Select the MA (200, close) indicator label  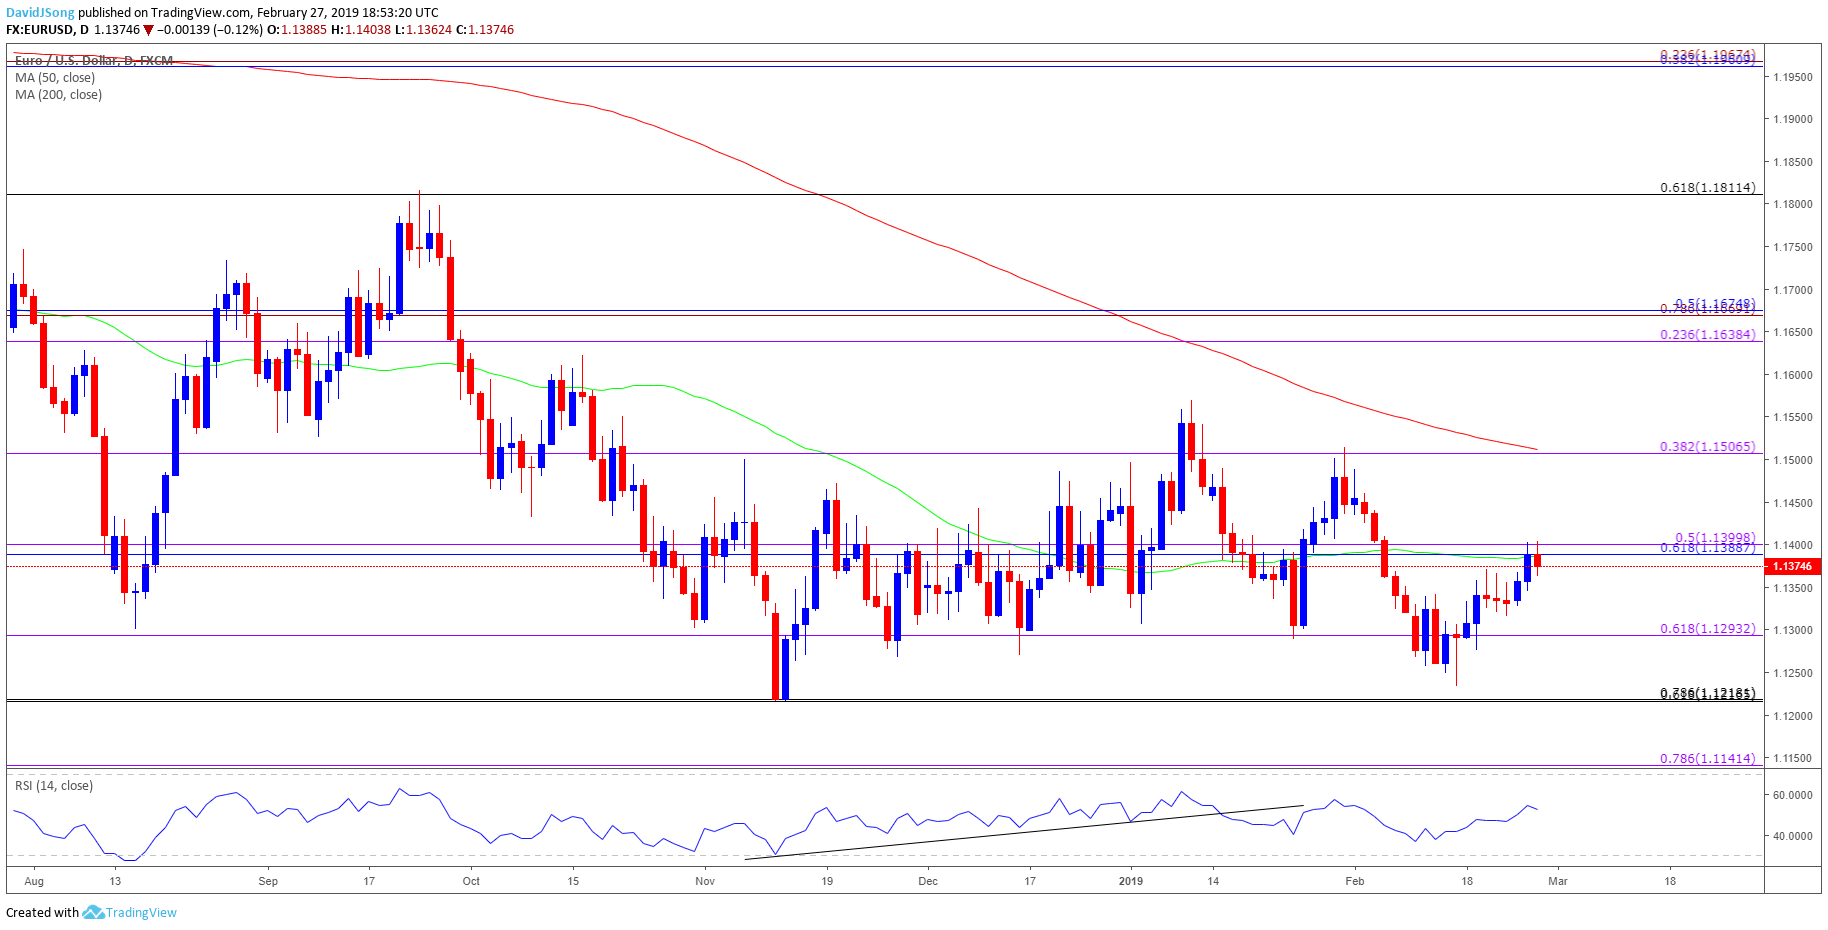pos(58,95)
